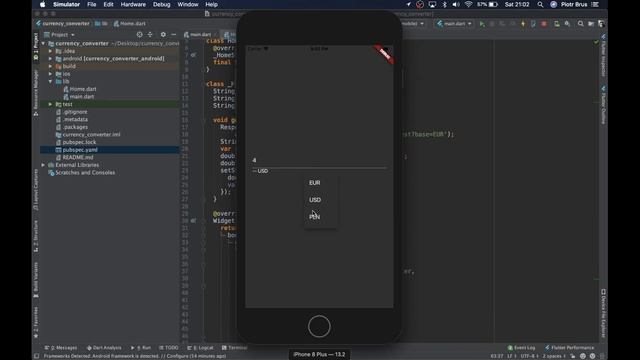Click the Search Everywhere magnifier in IDE toolbar
Image resolution: width=640 pixels, height=360 pixels.
pos(580,24)
